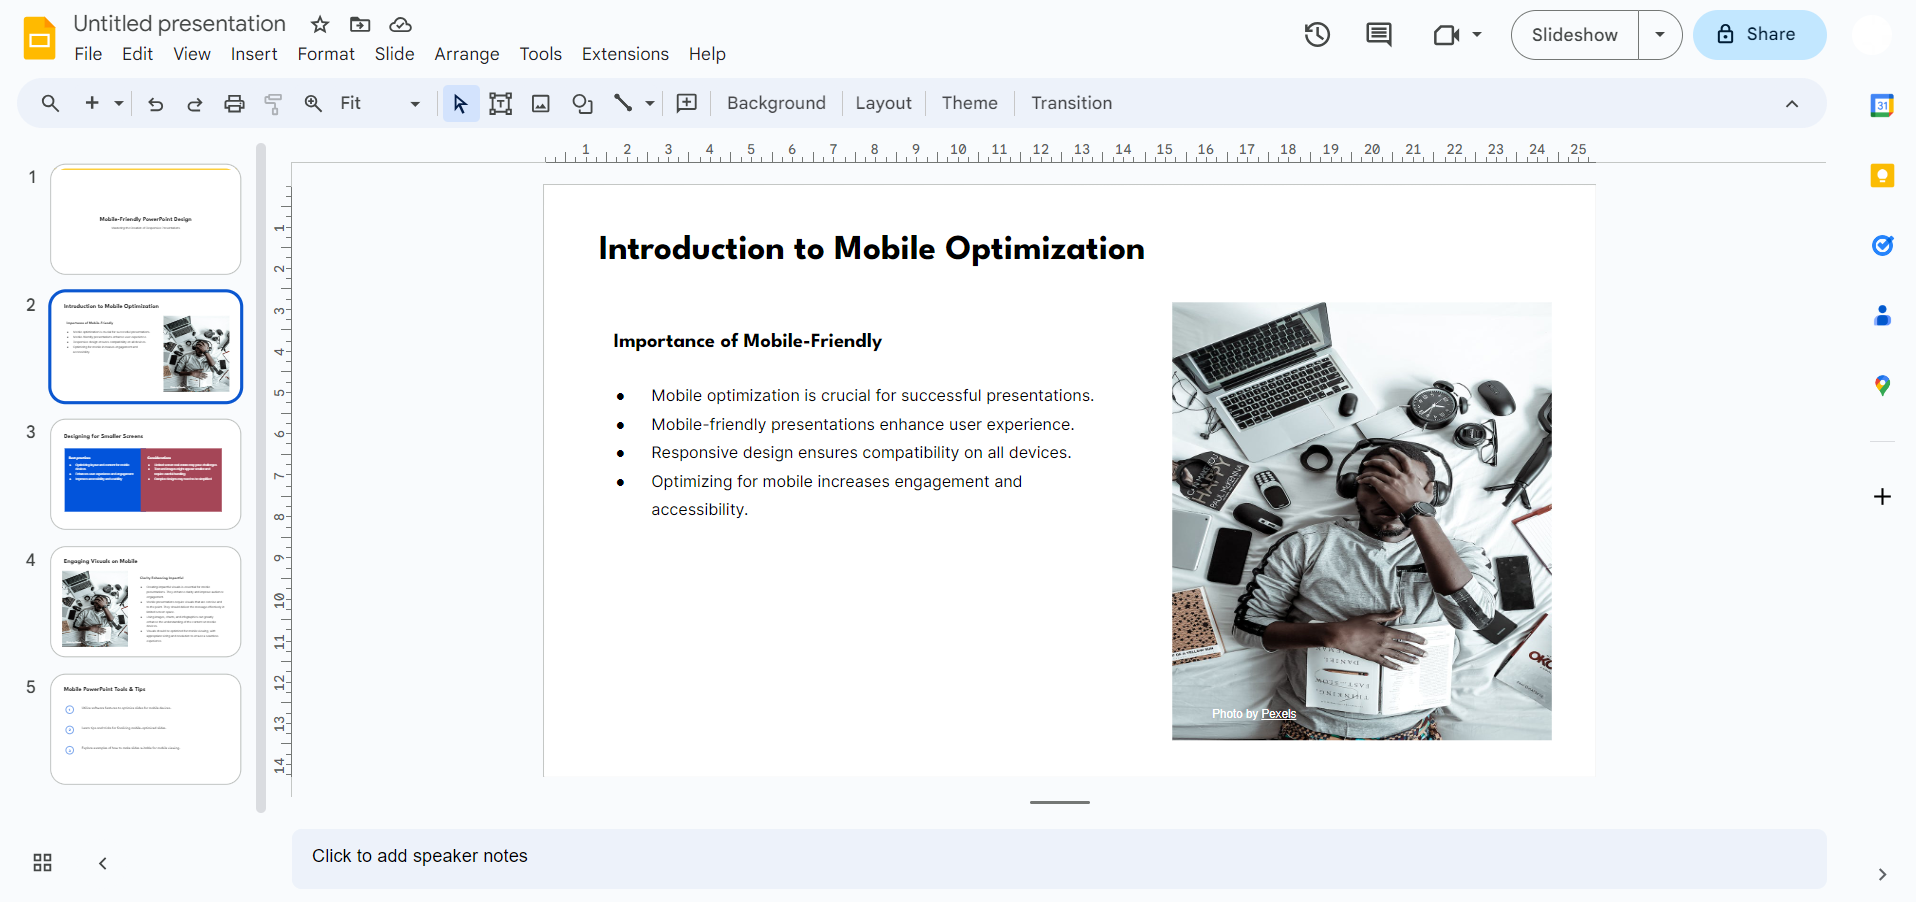
Task: Insert a shape
Action: [581, 103]
